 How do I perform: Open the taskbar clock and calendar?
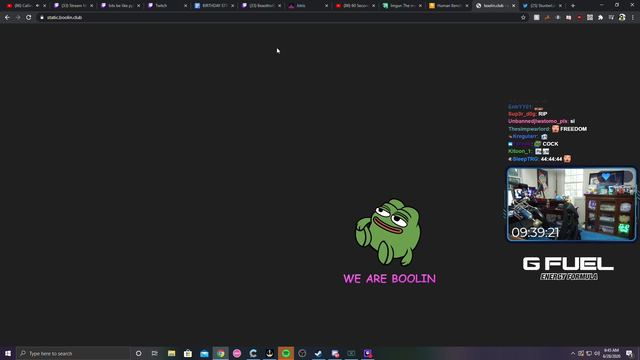pos(611,353)
